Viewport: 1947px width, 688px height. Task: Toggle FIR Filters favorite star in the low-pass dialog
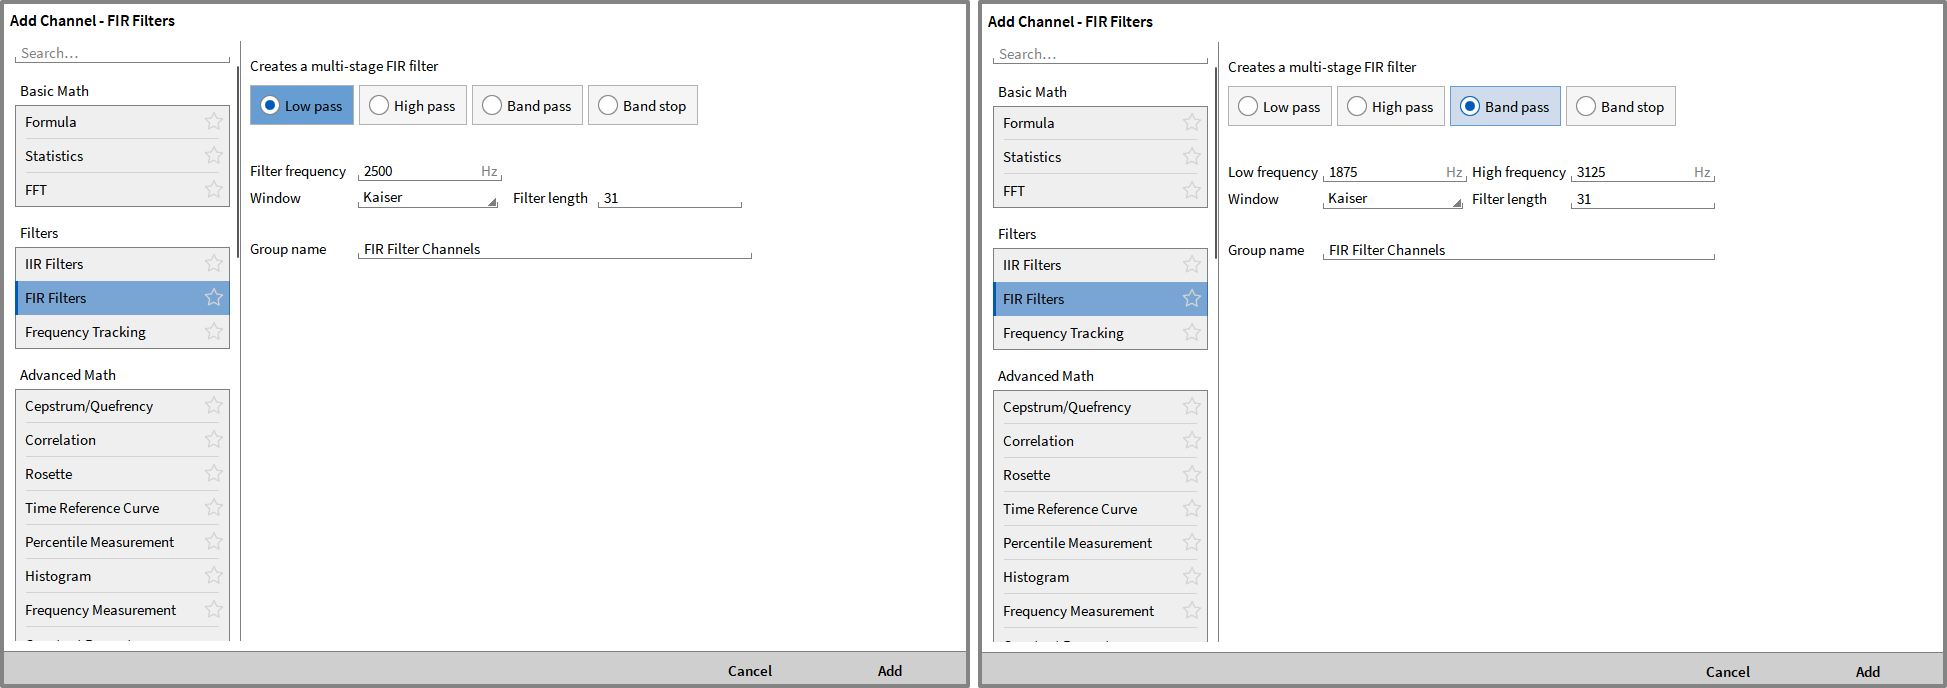[x=213, y=298]
